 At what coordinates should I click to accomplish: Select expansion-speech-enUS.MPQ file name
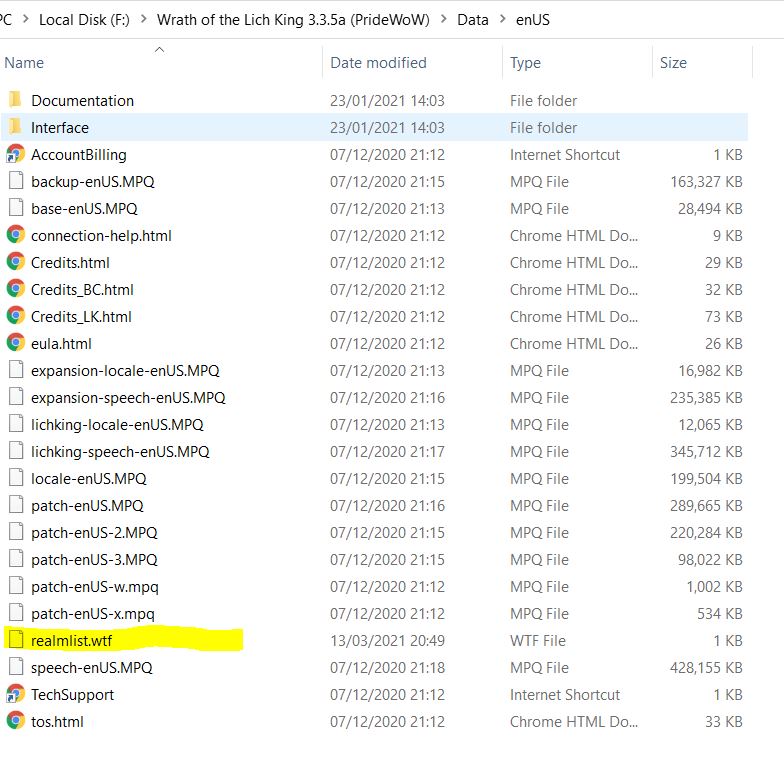coord(128,398)
